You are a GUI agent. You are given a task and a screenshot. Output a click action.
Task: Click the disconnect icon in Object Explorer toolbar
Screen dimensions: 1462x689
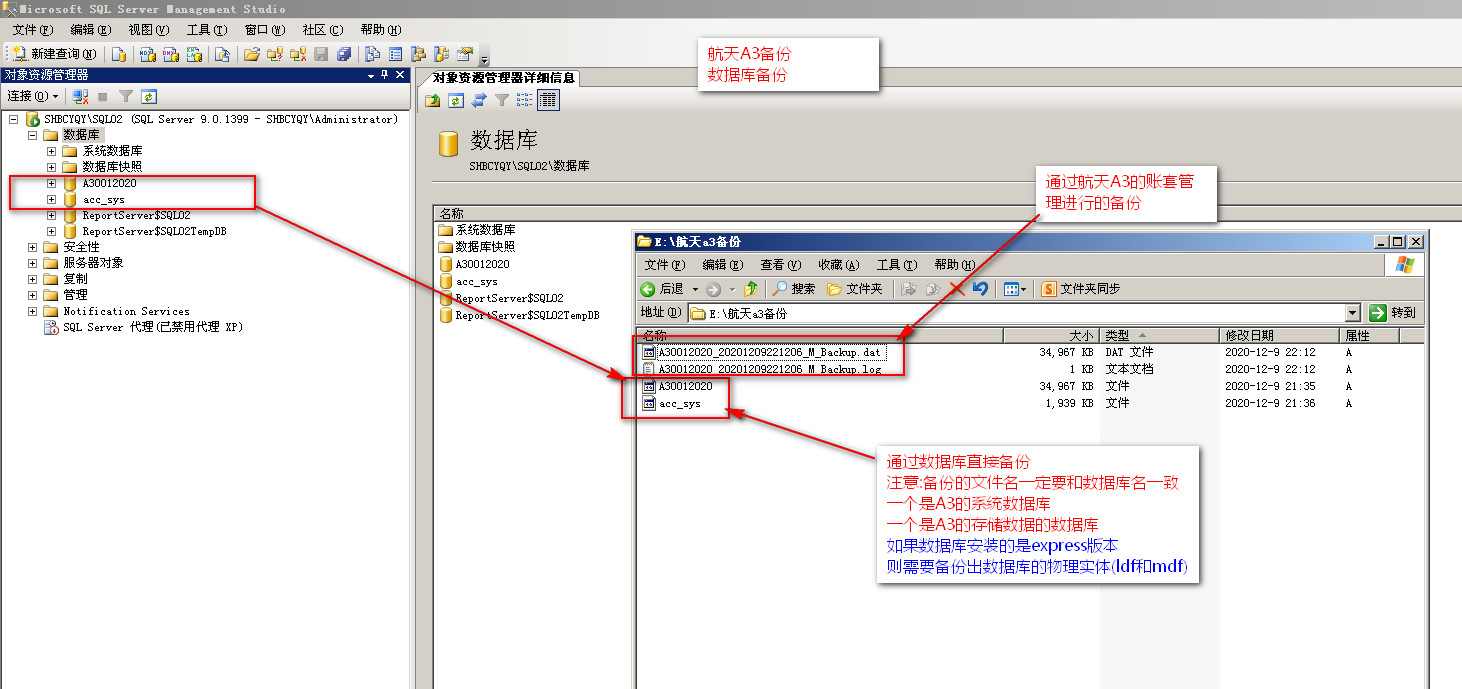[81, 96]
